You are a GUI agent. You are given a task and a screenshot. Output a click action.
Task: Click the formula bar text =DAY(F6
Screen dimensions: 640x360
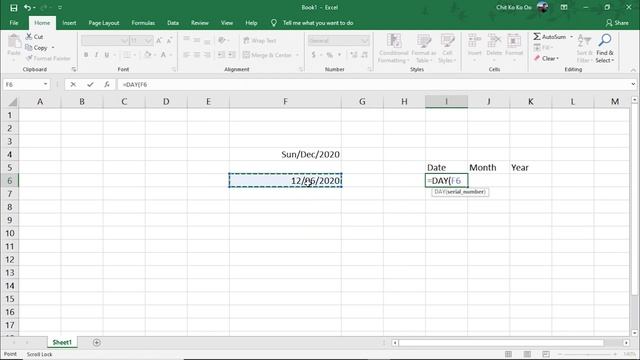pos(135,84)
